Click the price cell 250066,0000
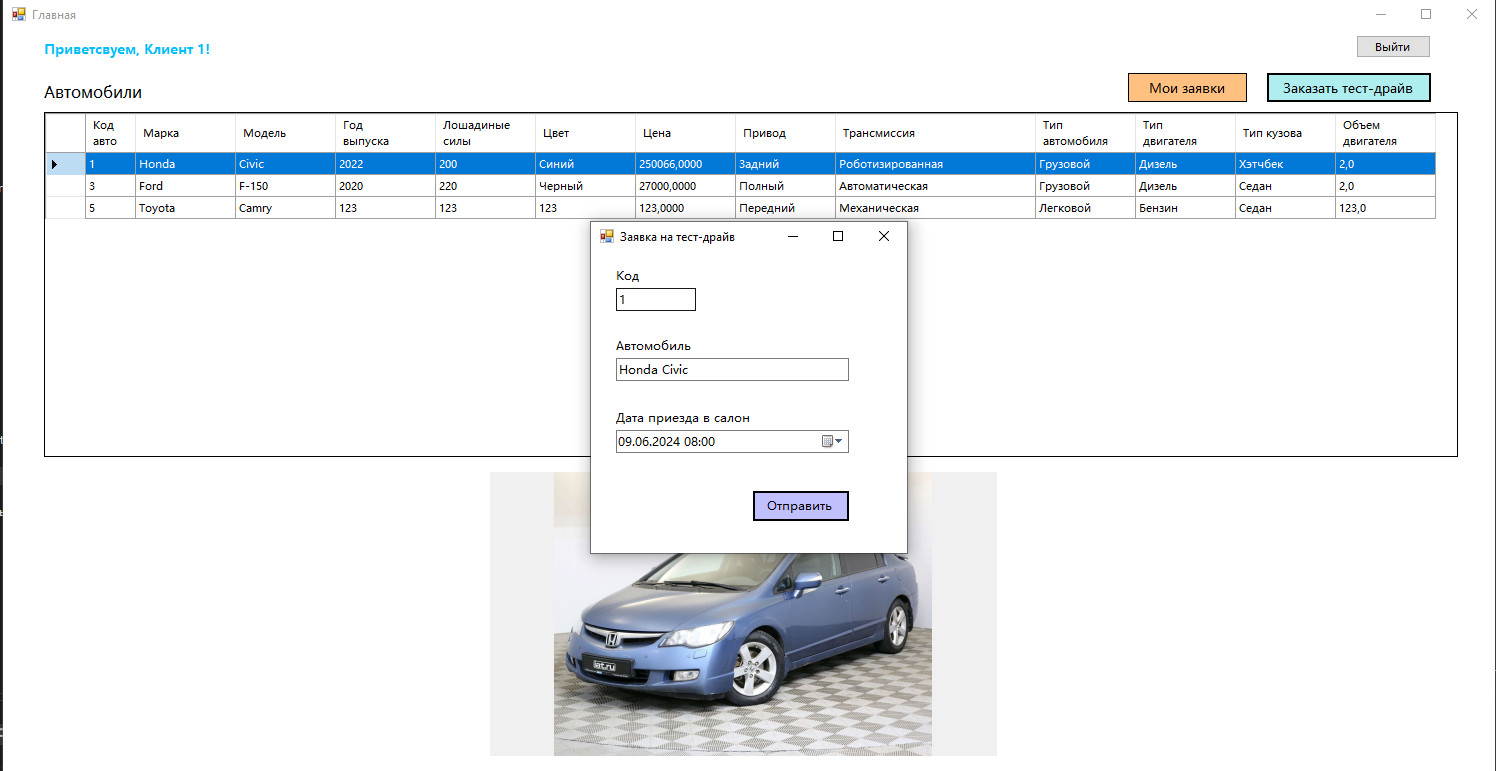The width and height of the screenshot is (1496, 771). pyautogui.click(x=685, y=164)
